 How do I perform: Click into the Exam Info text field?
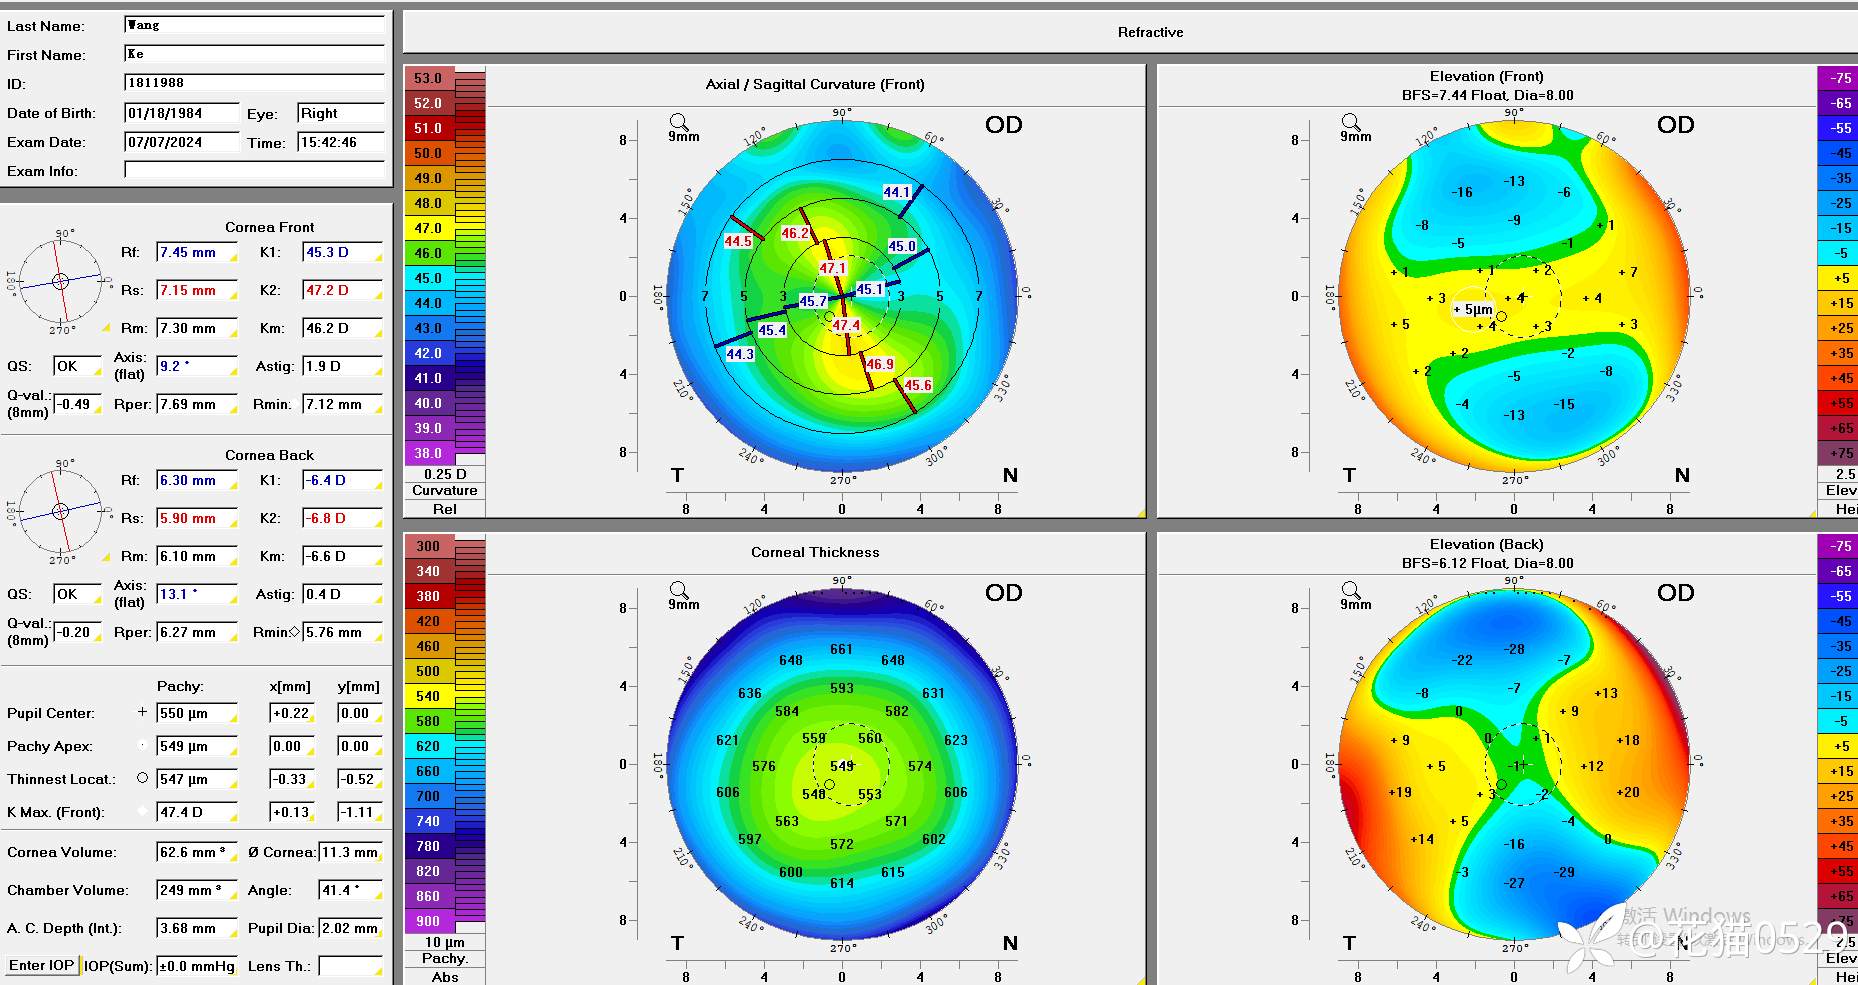[254, 170]
